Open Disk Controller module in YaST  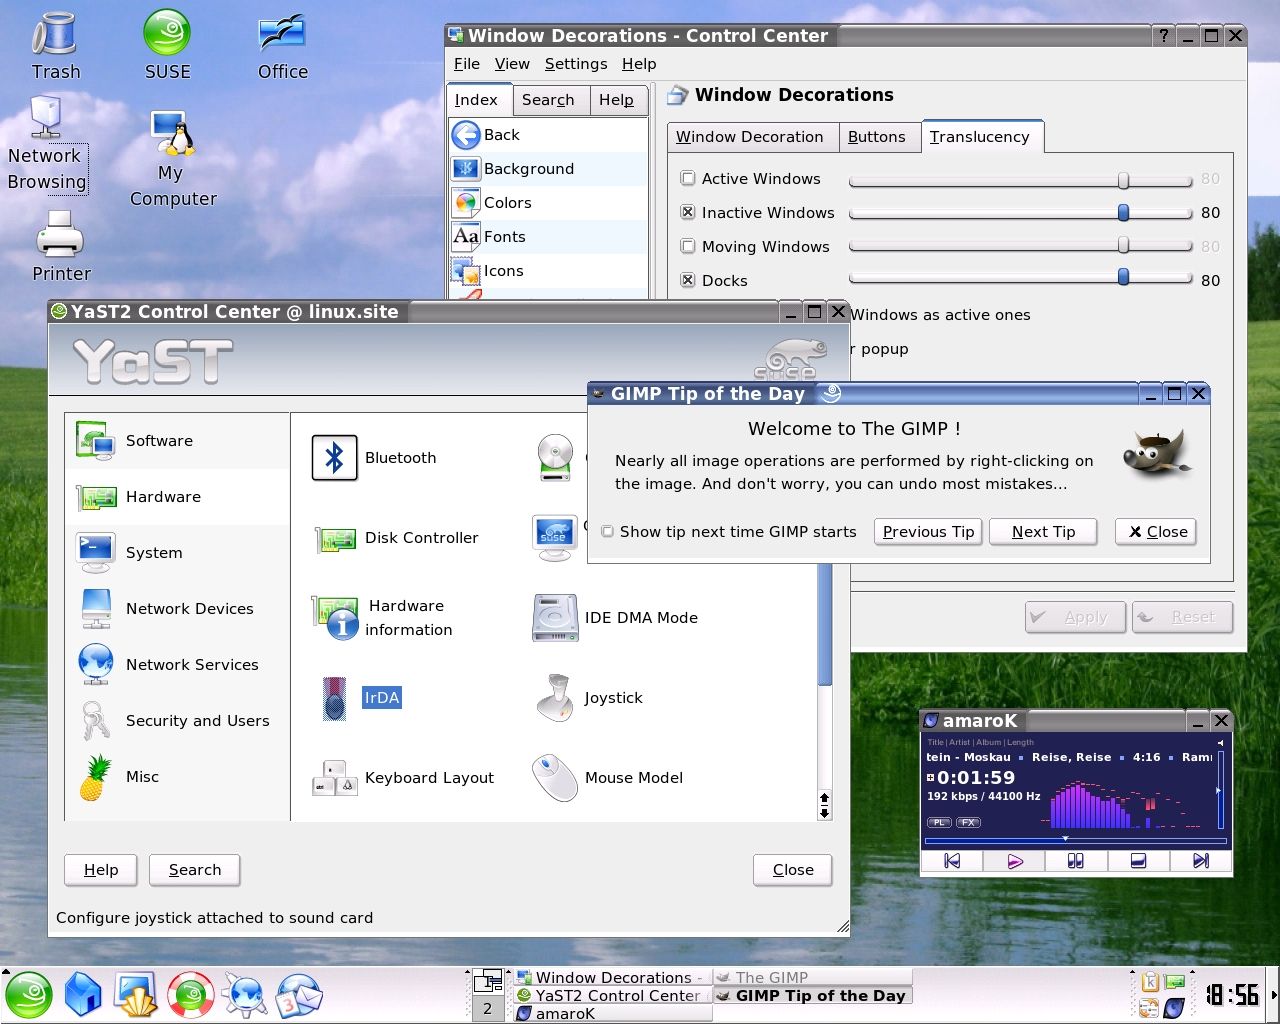click(x=396, y=538)
